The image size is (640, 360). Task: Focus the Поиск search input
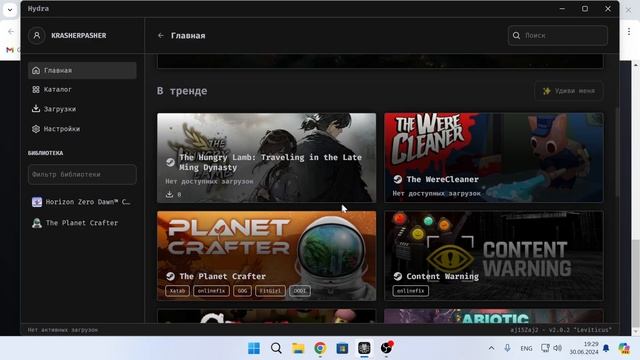[x=558, y=36]
